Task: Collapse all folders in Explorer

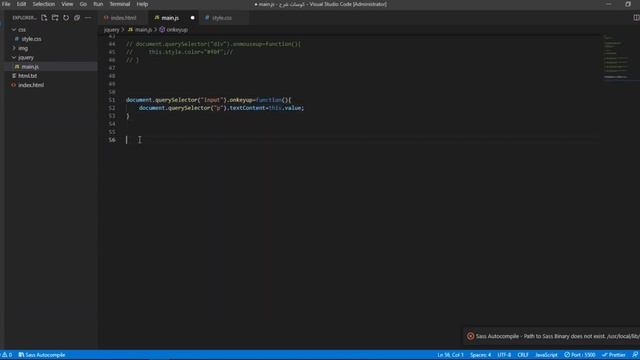Action: point(77,18)
